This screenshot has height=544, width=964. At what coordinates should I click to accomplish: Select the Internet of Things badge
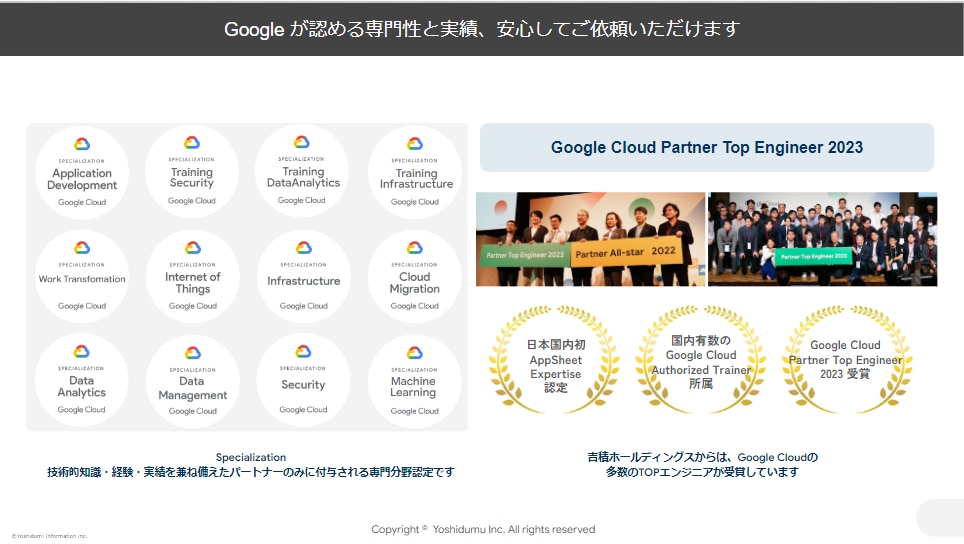pyautogui.click(x=193, y=277)
